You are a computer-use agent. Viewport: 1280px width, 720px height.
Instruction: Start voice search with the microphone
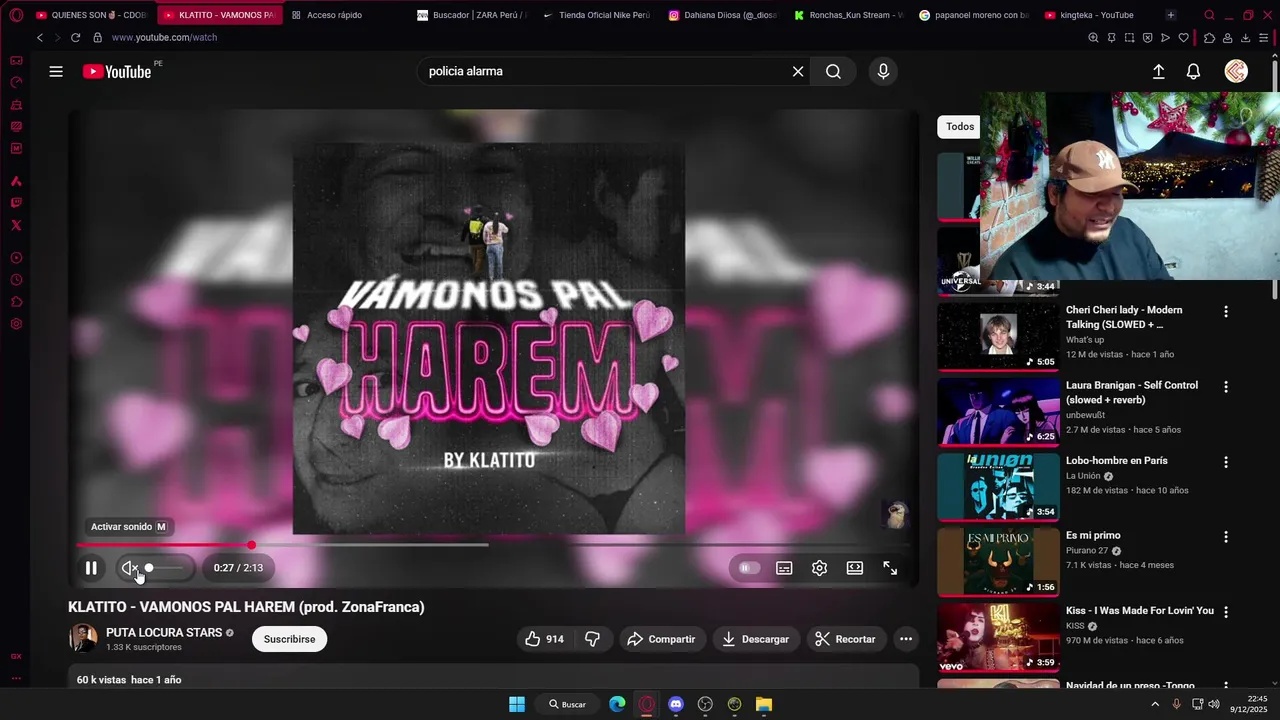883,71
